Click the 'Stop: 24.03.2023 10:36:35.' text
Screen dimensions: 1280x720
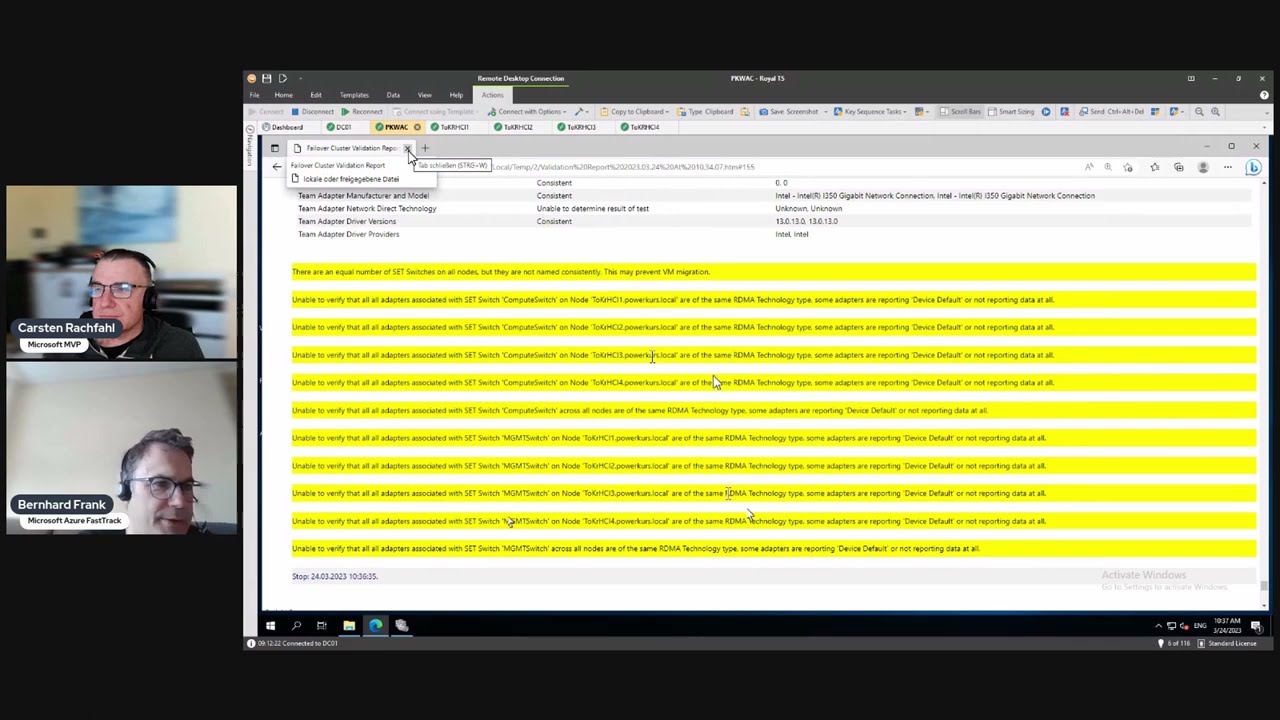pos(335,576)
